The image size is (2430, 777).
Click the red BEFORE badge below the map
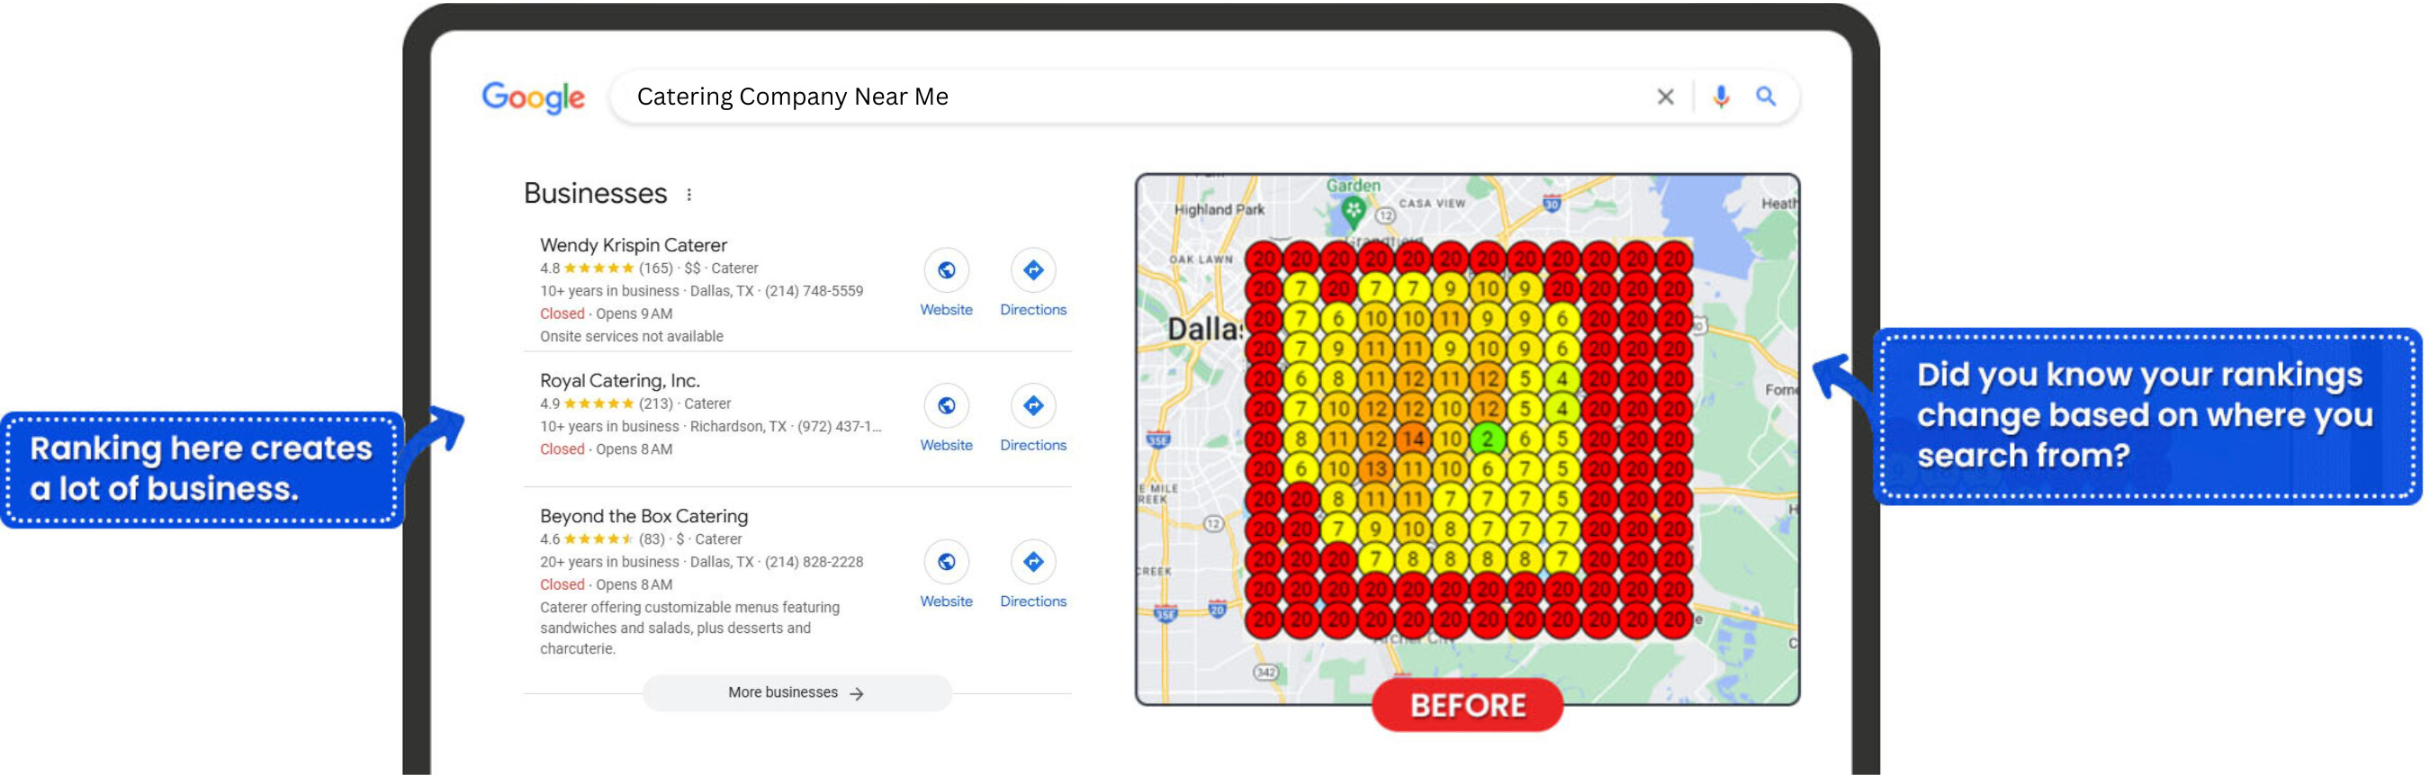pyautogui.click(x=1467, y=706)
